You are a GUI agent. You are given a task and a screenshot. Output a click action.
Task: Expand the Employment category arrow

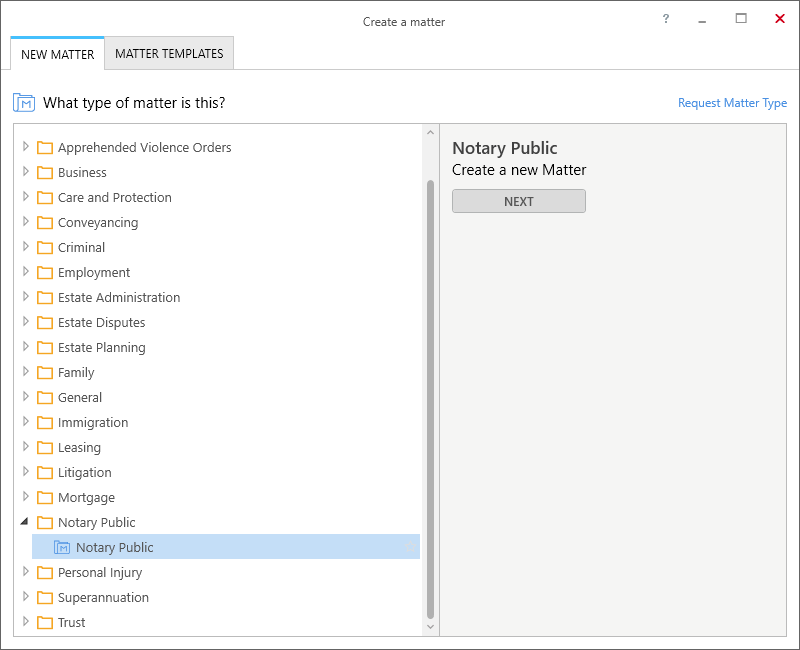tap(26, 272)
